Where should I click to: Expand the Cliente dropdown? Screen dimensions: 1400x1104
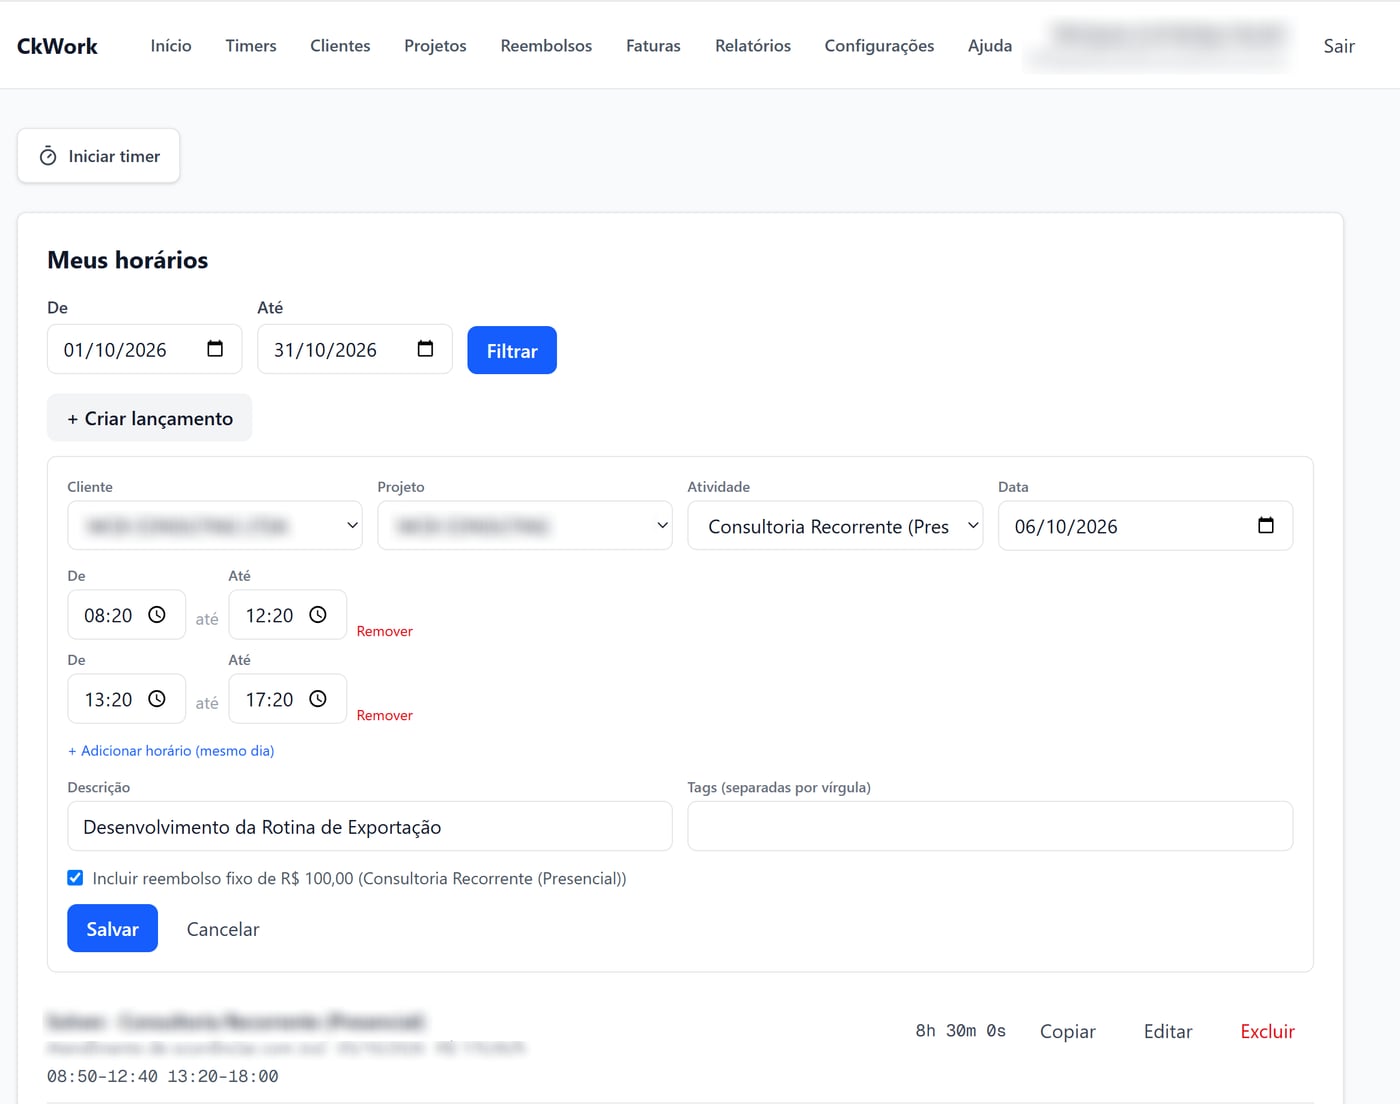tap(215, 526)
